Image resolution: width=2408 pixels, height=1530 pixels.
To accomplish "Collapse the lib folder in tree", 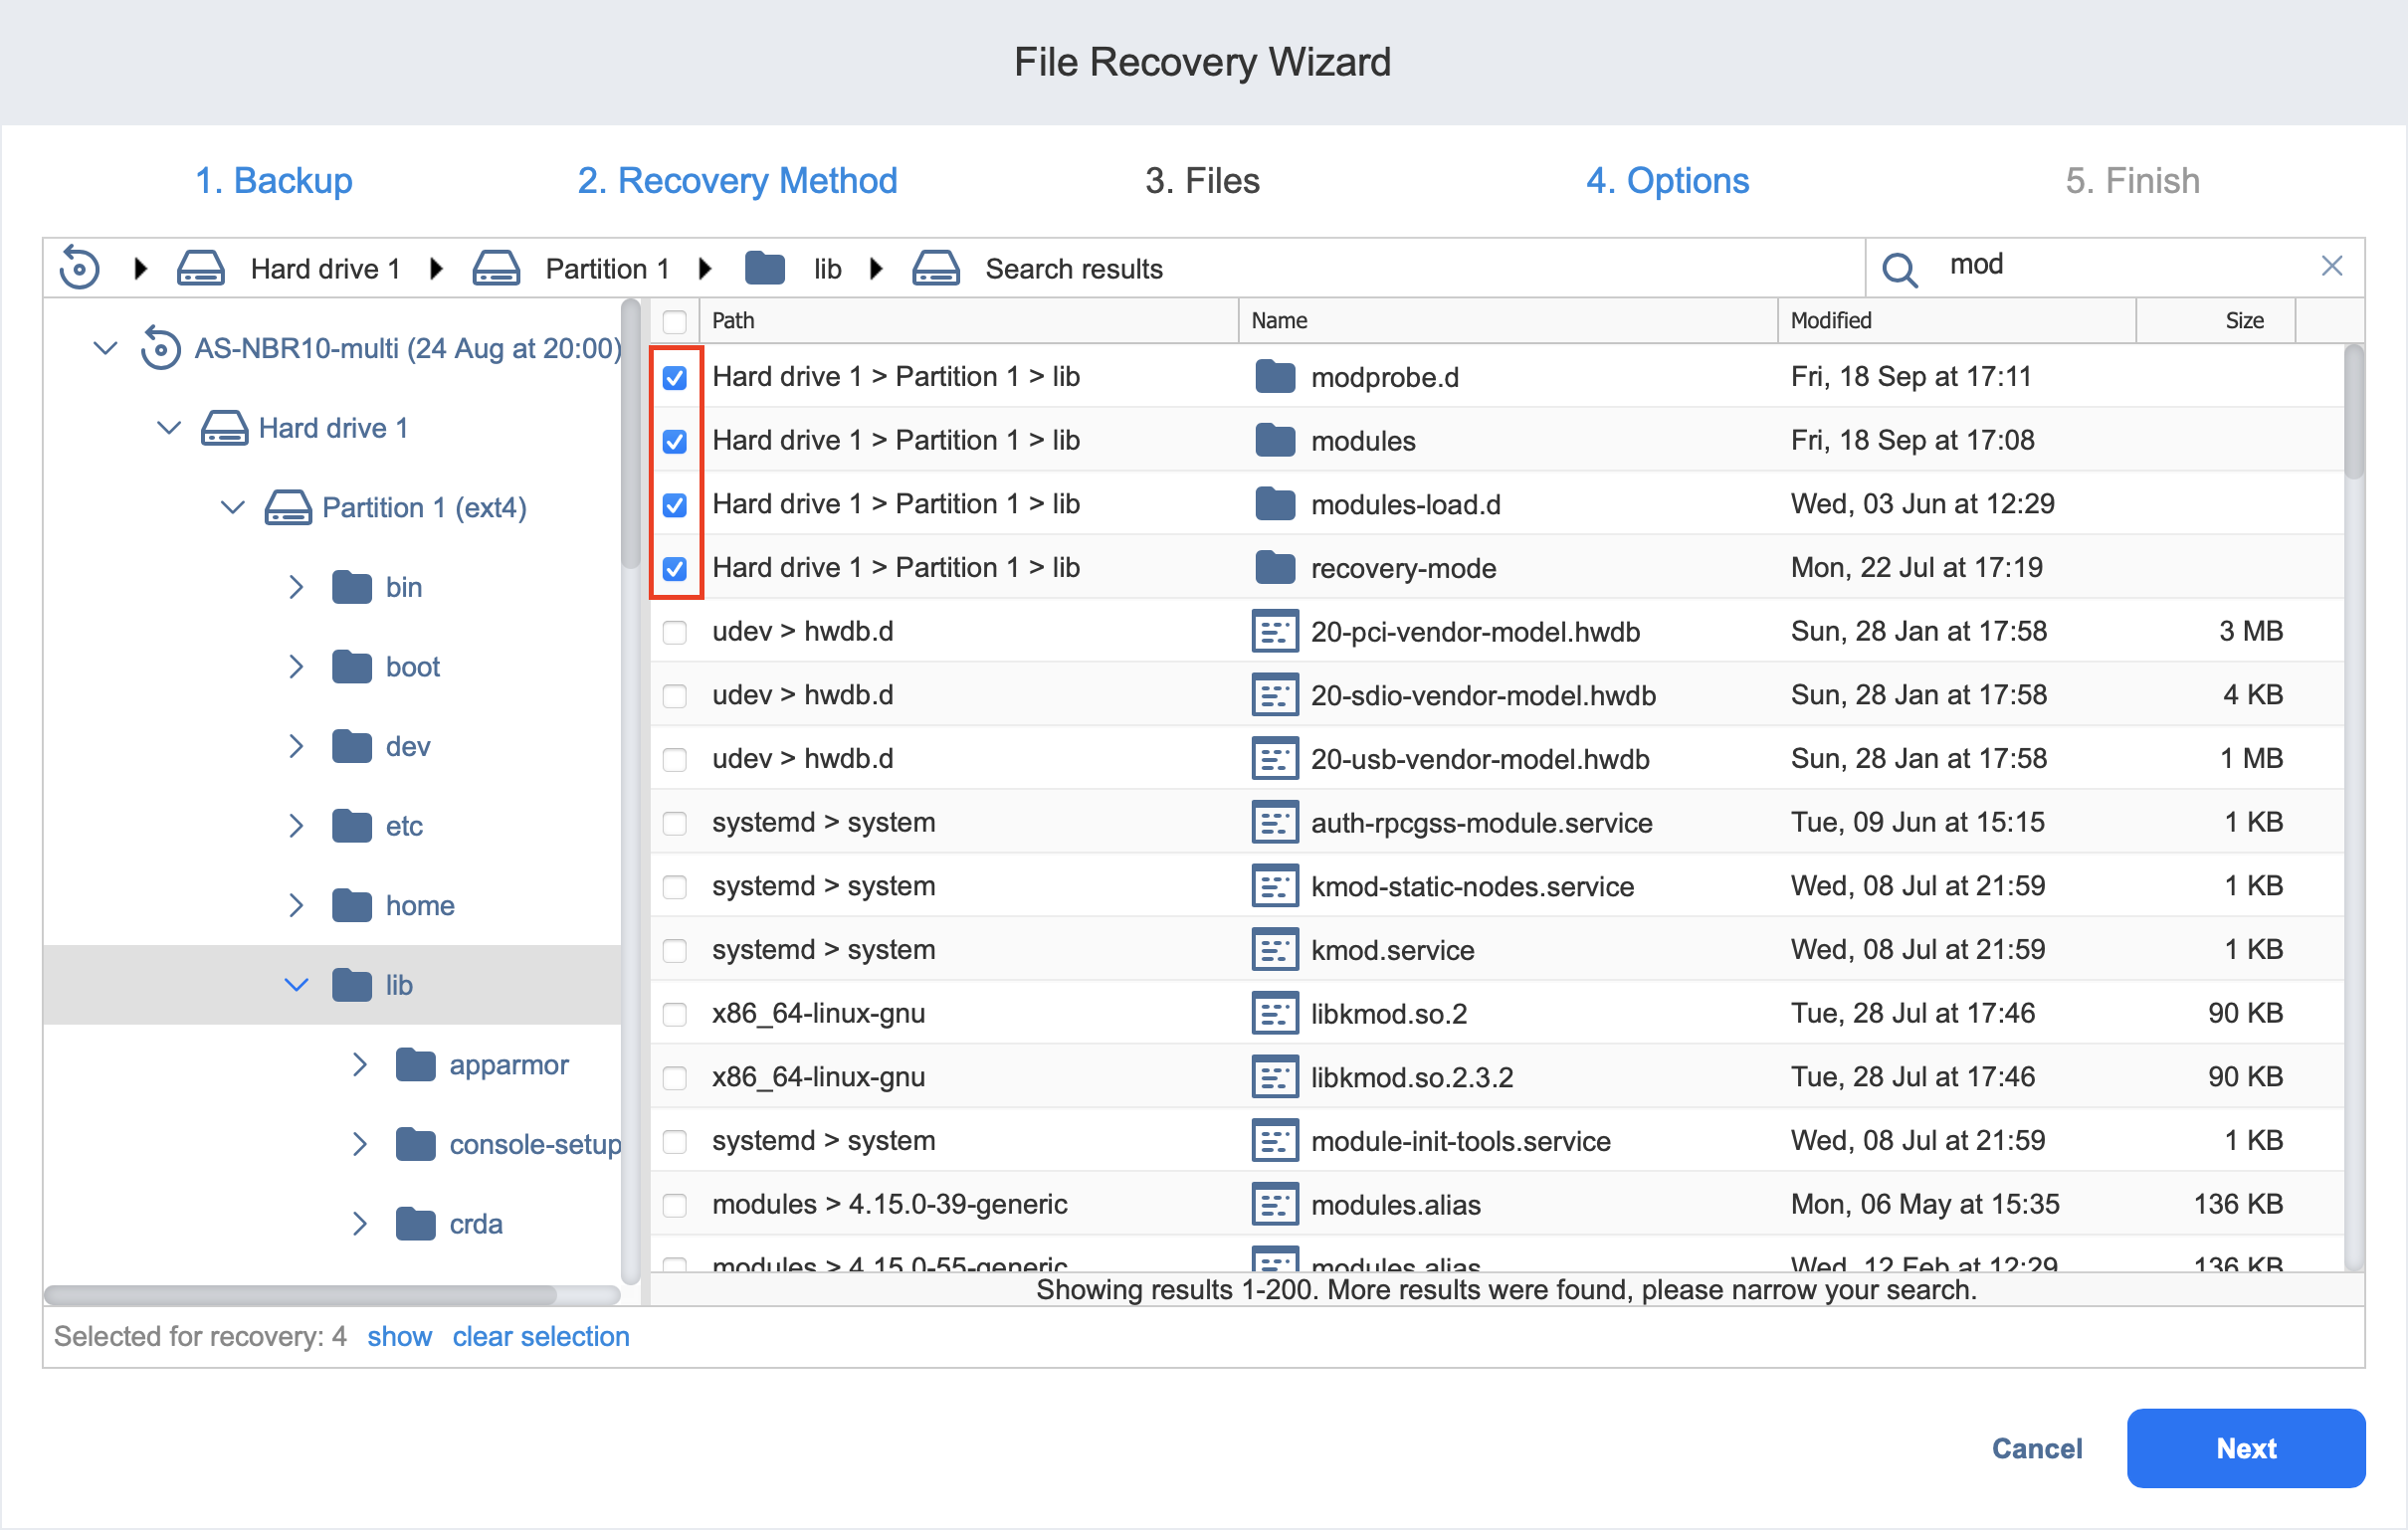I will 296,985.
